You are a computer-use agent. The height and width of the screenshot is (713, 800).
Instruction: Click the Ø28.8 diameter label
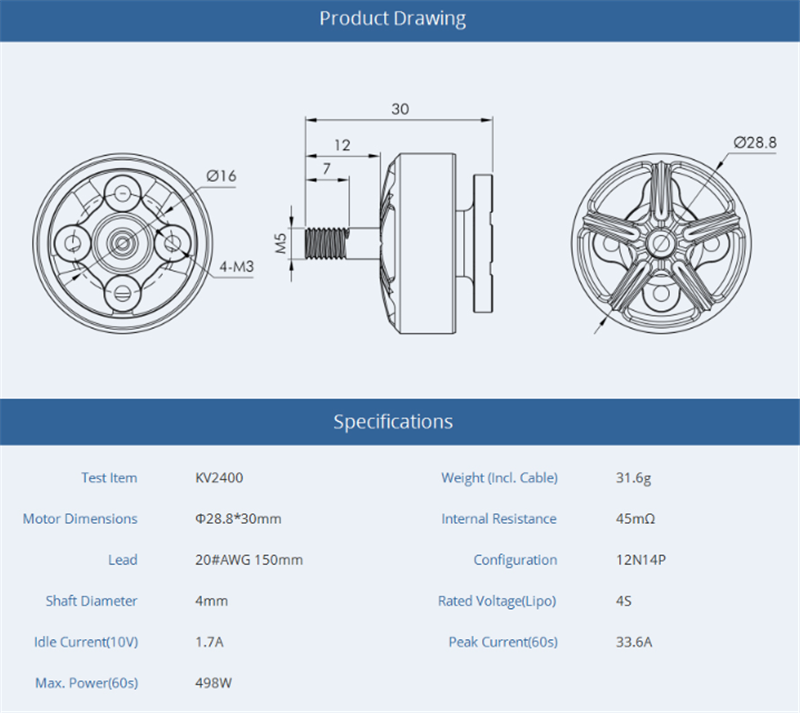pos(755,142)
